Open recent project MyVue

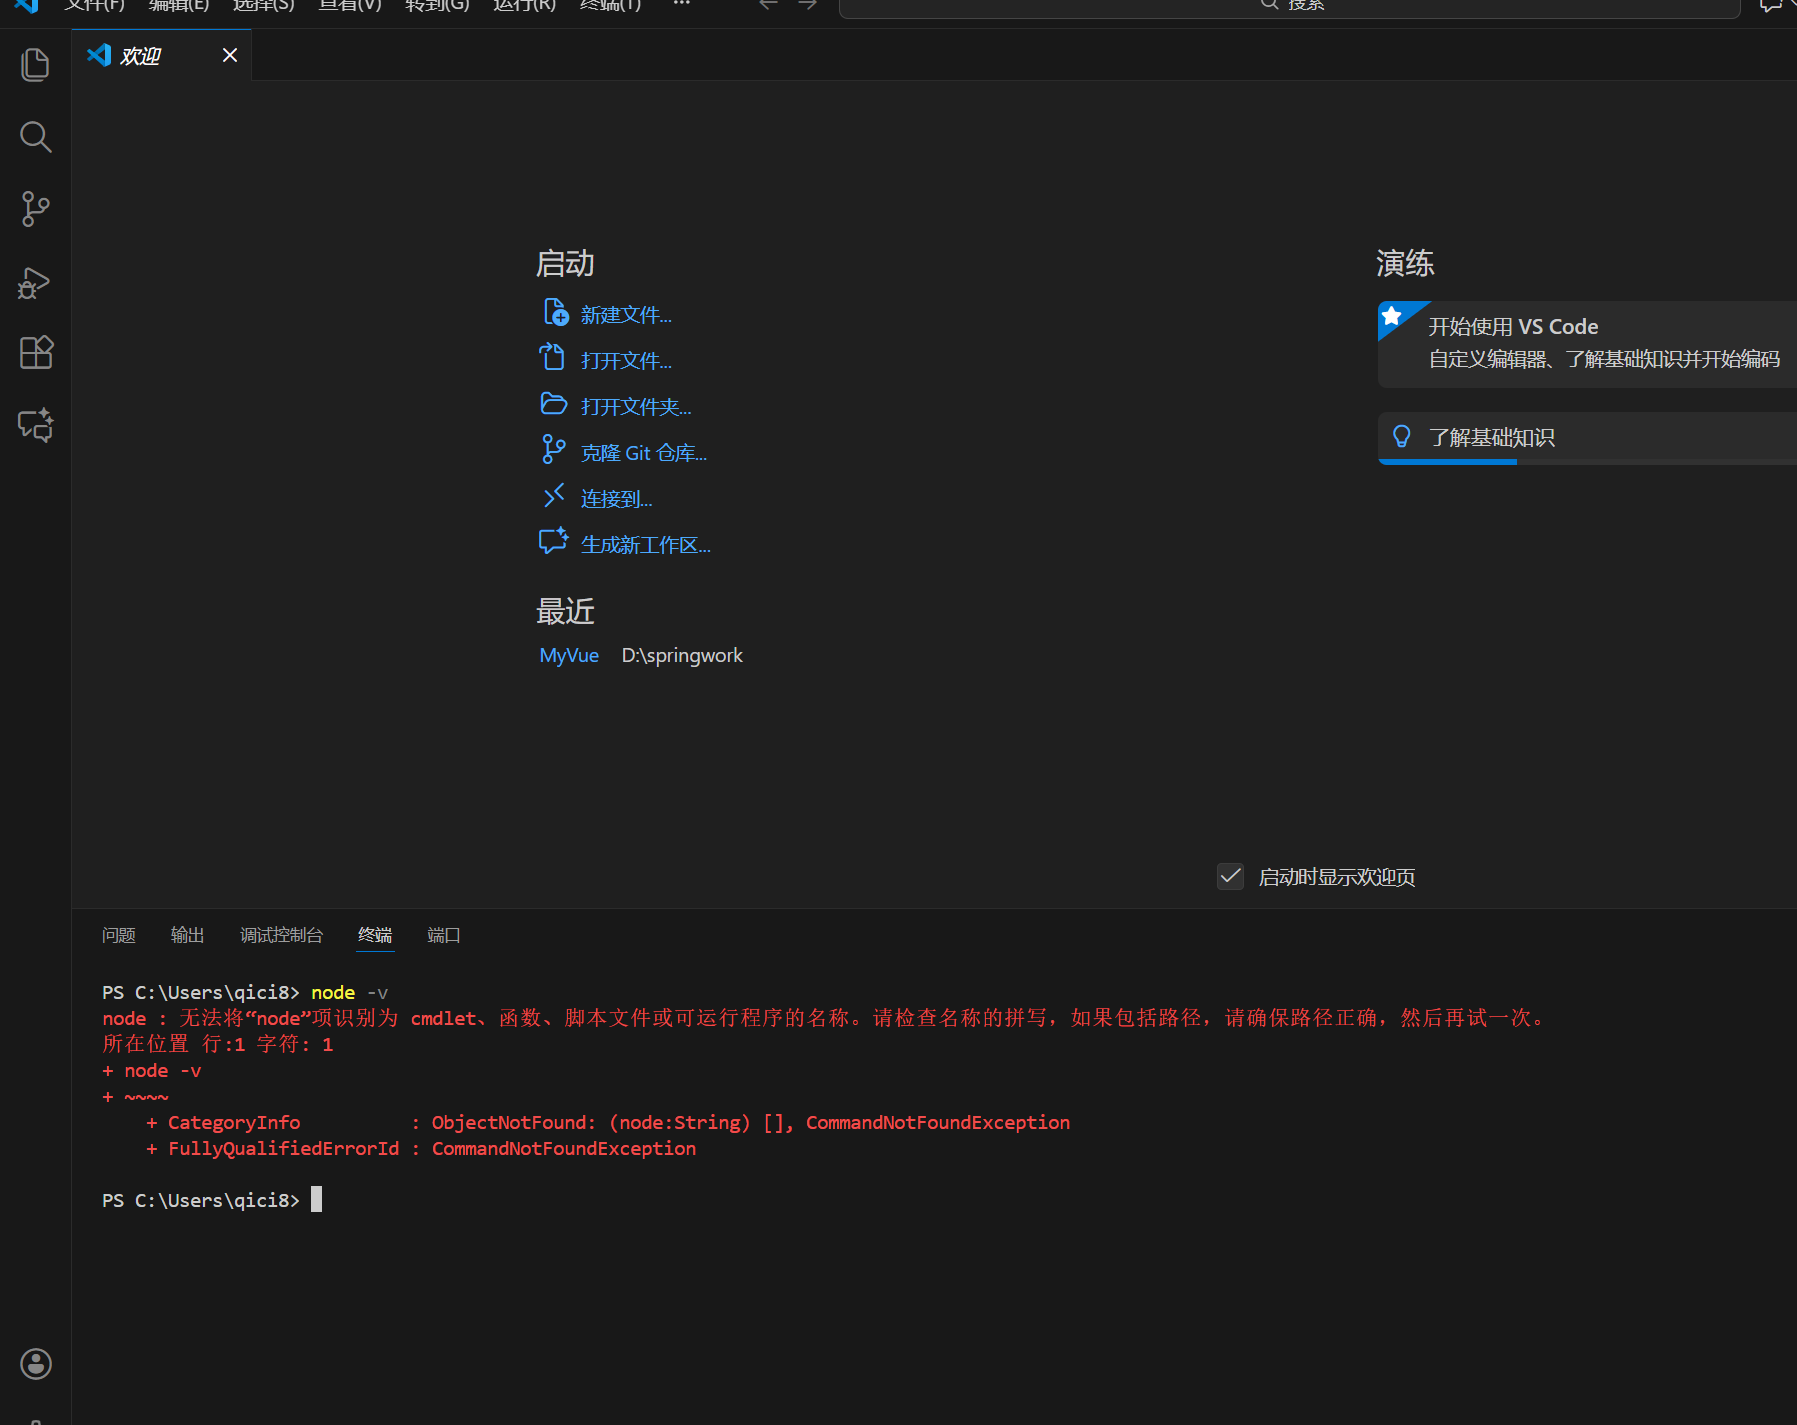(569, 655)
